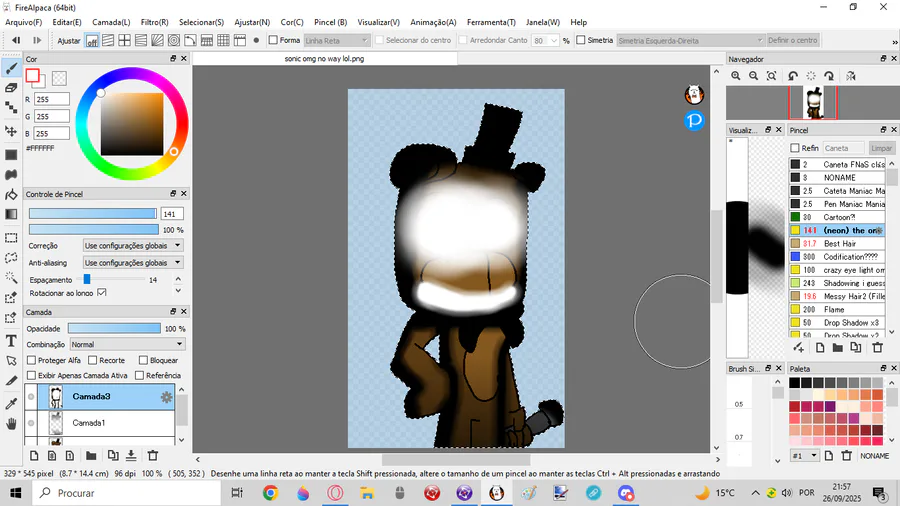This screenshot has height=506, width=900.
Task: Delete brush with Pincel panel trash icon
Action: 878,348
